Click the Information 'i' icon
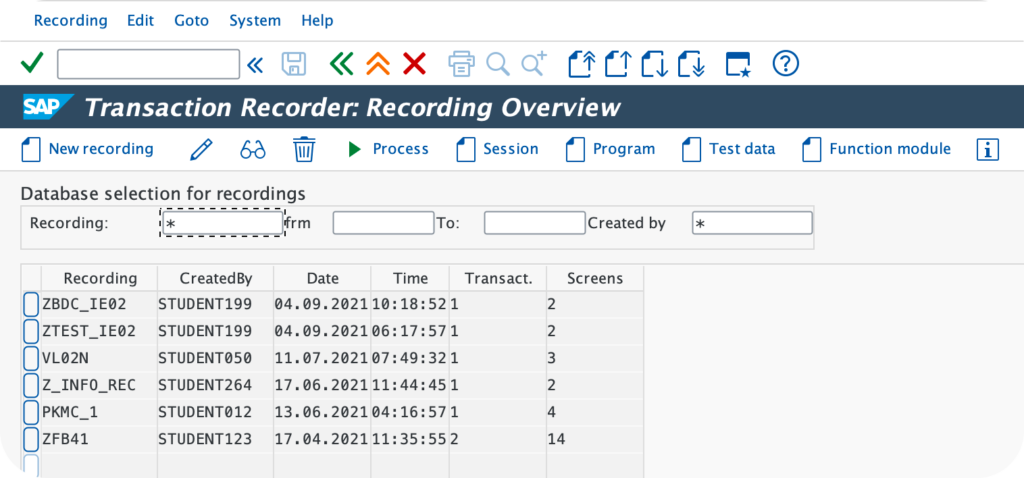1024x478 pixels. 988,150
